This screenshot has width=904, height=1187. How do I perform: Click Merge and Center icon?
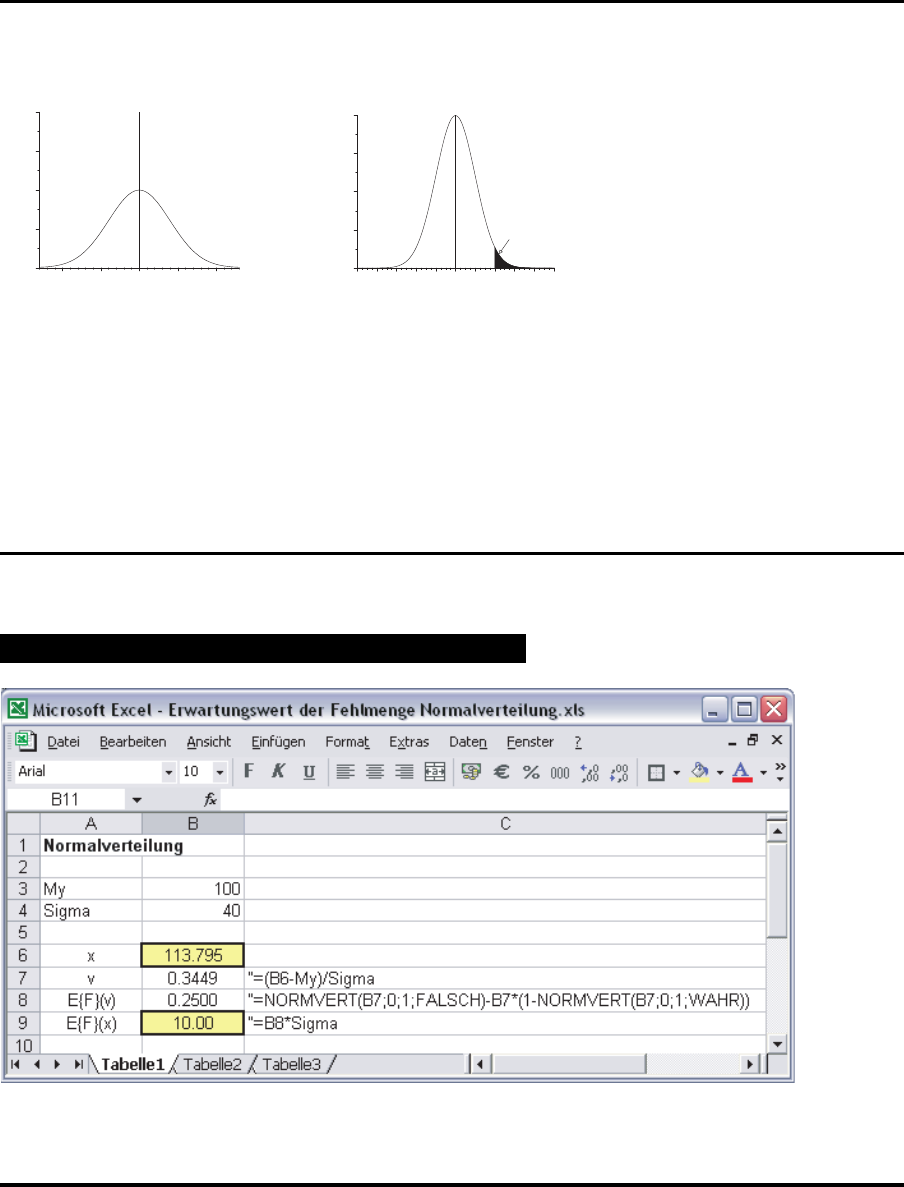(435, 772)
